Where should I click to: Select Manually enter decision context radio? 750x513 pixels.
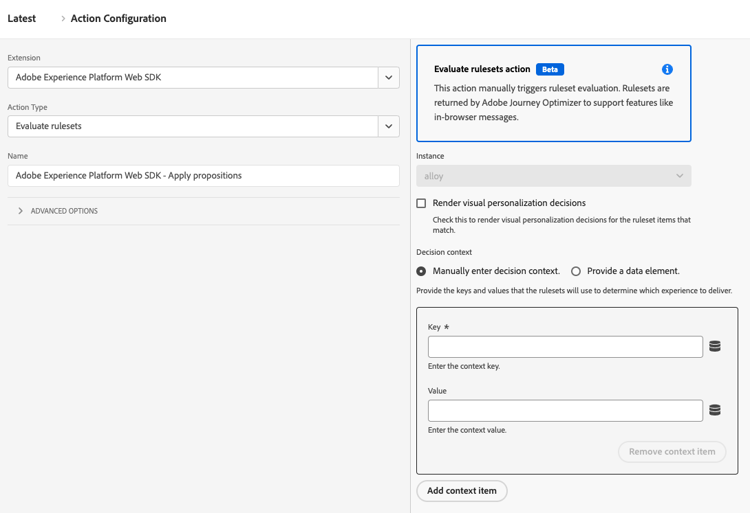click(422, 271)
